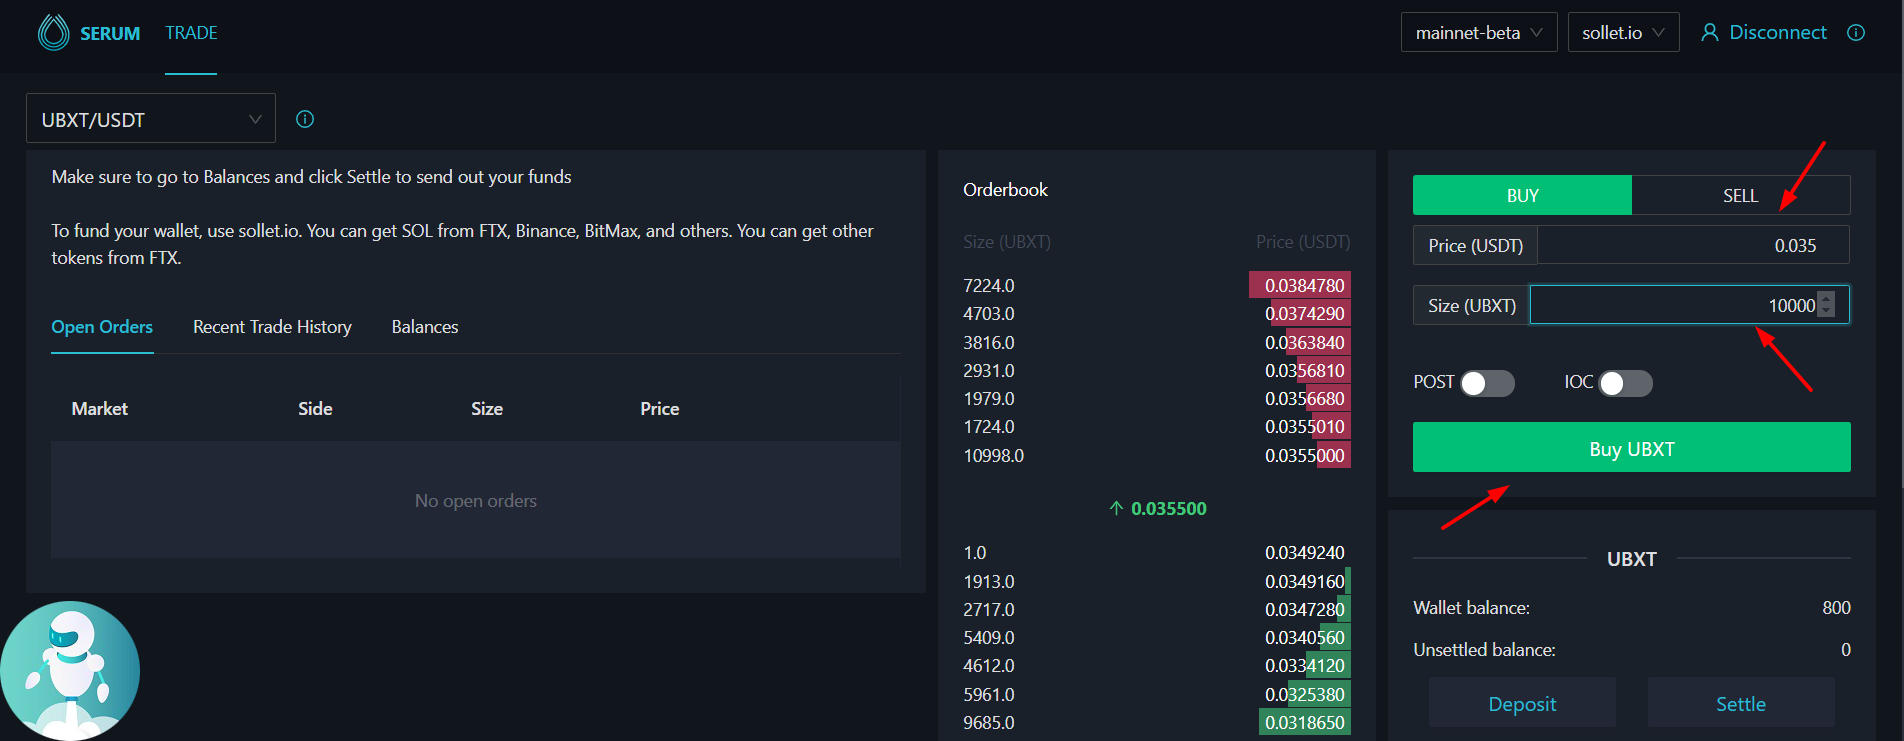This screenshot has height=741, width=1904.
Task: Click the info icon beside UBXT/USDT market selector
Action: pos(305,119)
